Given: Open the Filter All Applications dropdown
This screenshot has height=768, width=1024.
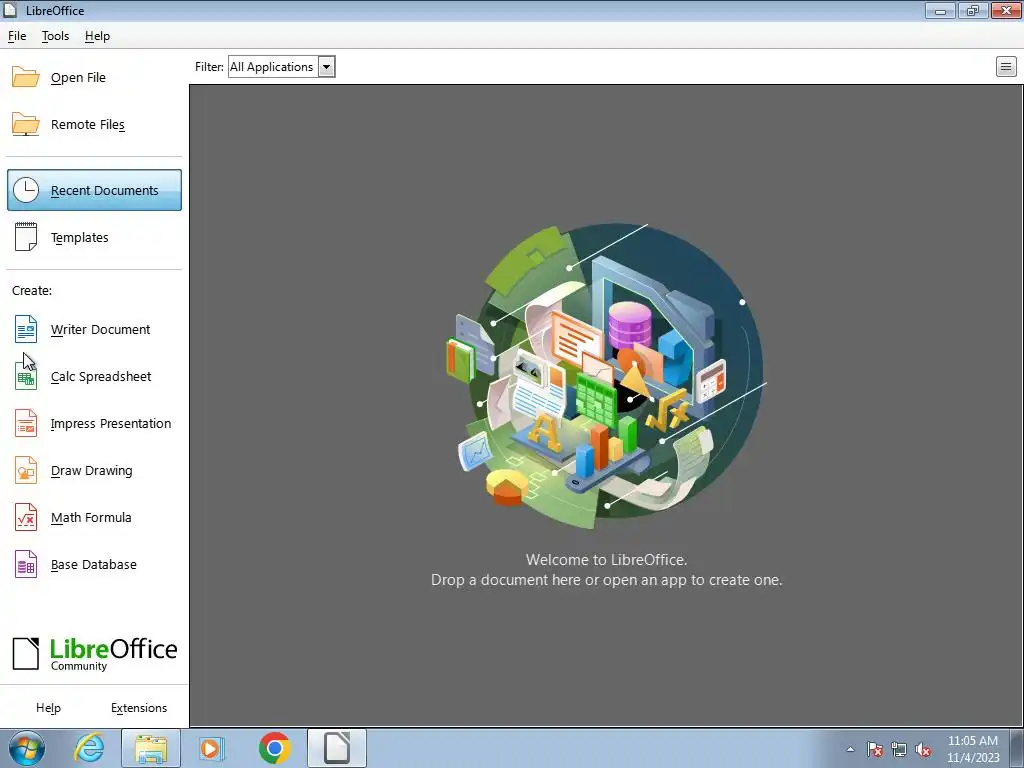Looking at the screenshot, I should pyautogui.click(x=281, y=67).
